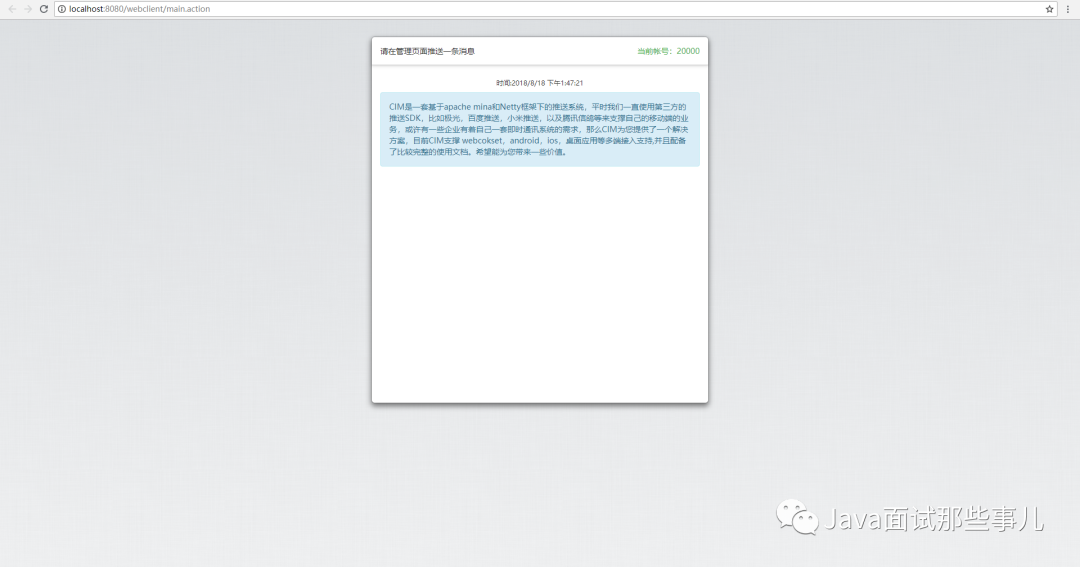
Task: Bookmark this page with the star icon
Action: [1049, 9]
